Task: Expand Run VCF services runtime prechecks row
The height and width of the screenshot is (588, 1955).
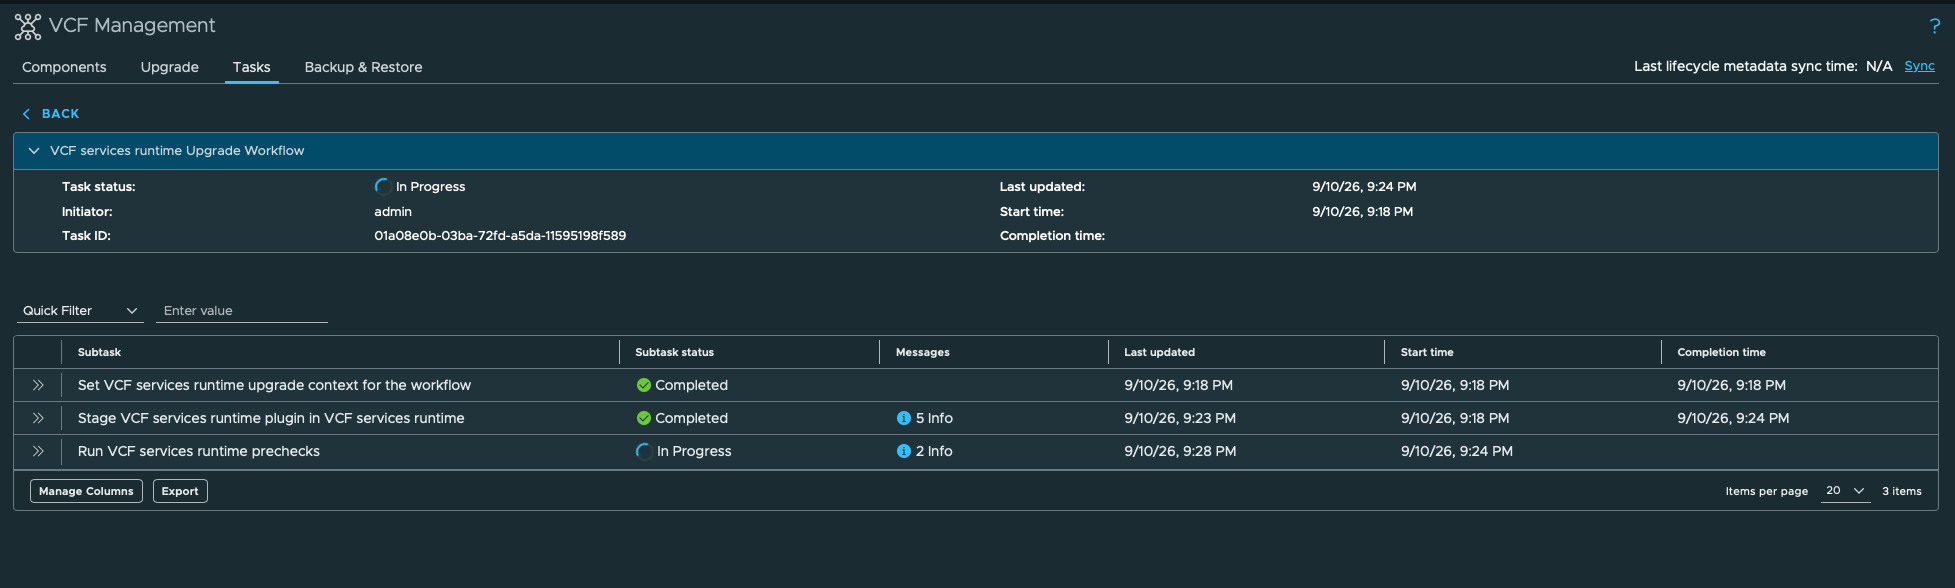Action: [x=38, y=451]
